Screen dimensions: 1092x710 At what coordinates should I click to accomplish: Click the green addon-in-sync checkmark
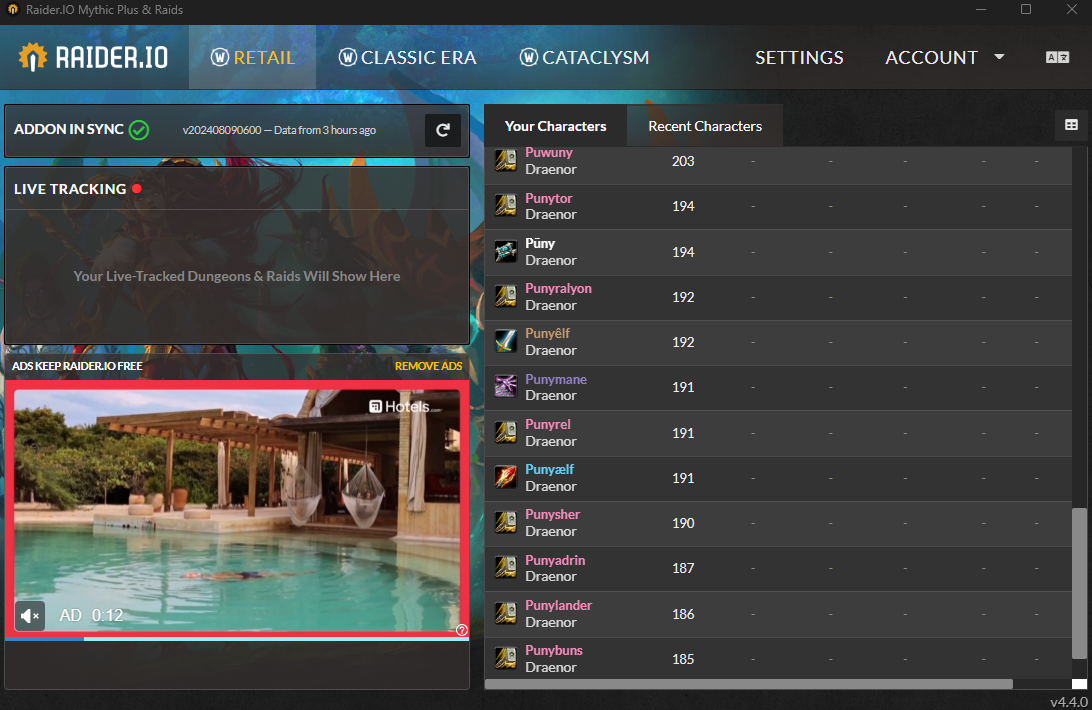coord(139,130)
